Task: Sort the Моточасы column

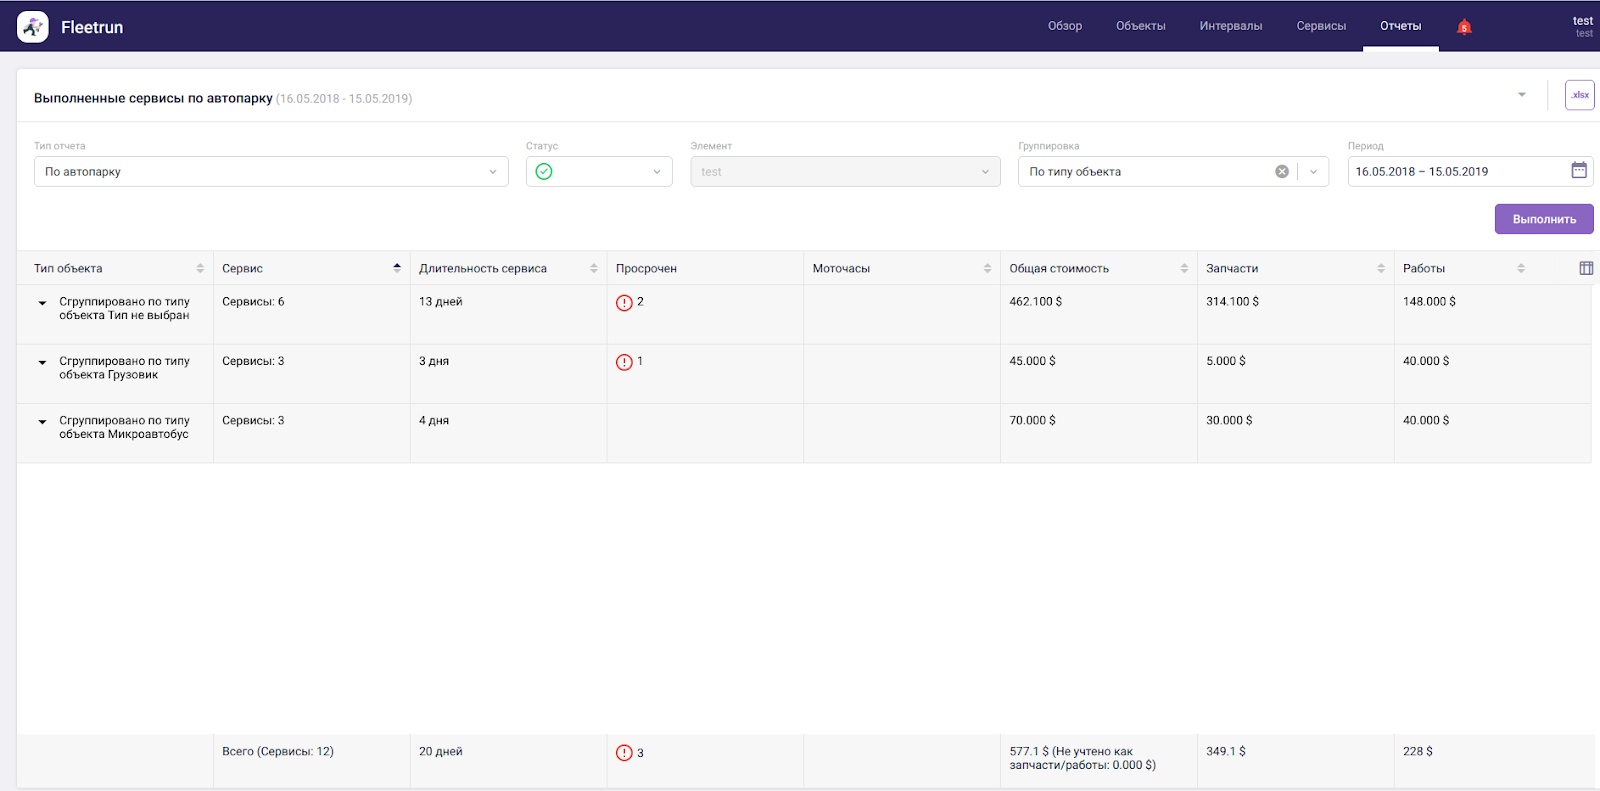Action: (x=987, y=268)
